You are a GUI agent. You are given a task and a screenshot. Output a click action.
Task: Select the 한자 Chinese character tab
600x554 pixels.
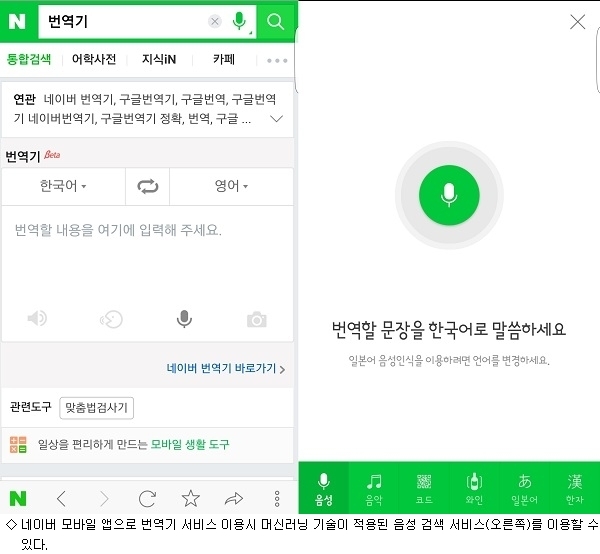coord(574,489)
